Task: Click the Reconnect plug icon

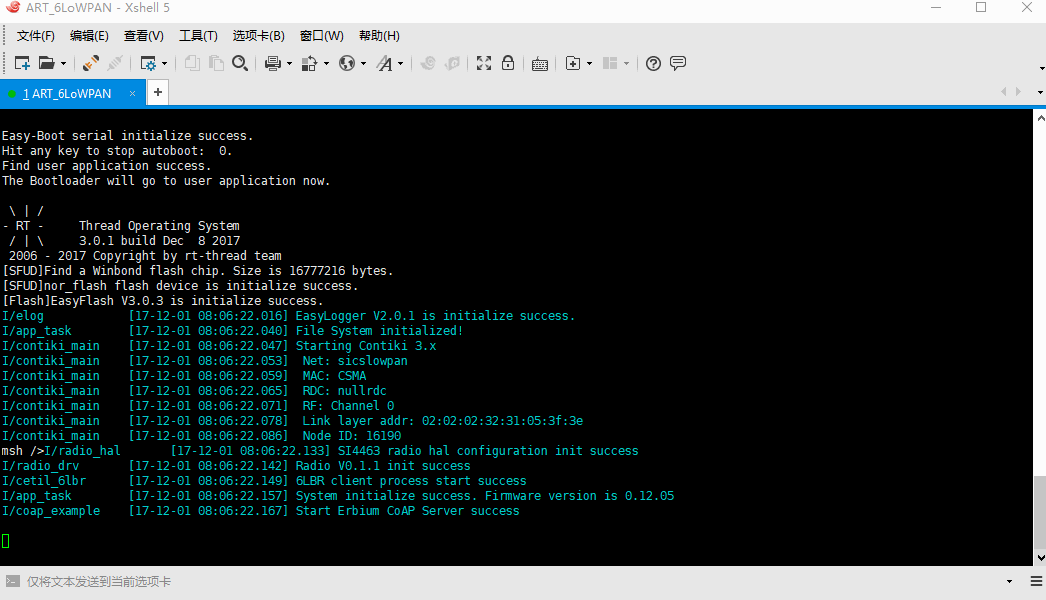Action: 91,63
